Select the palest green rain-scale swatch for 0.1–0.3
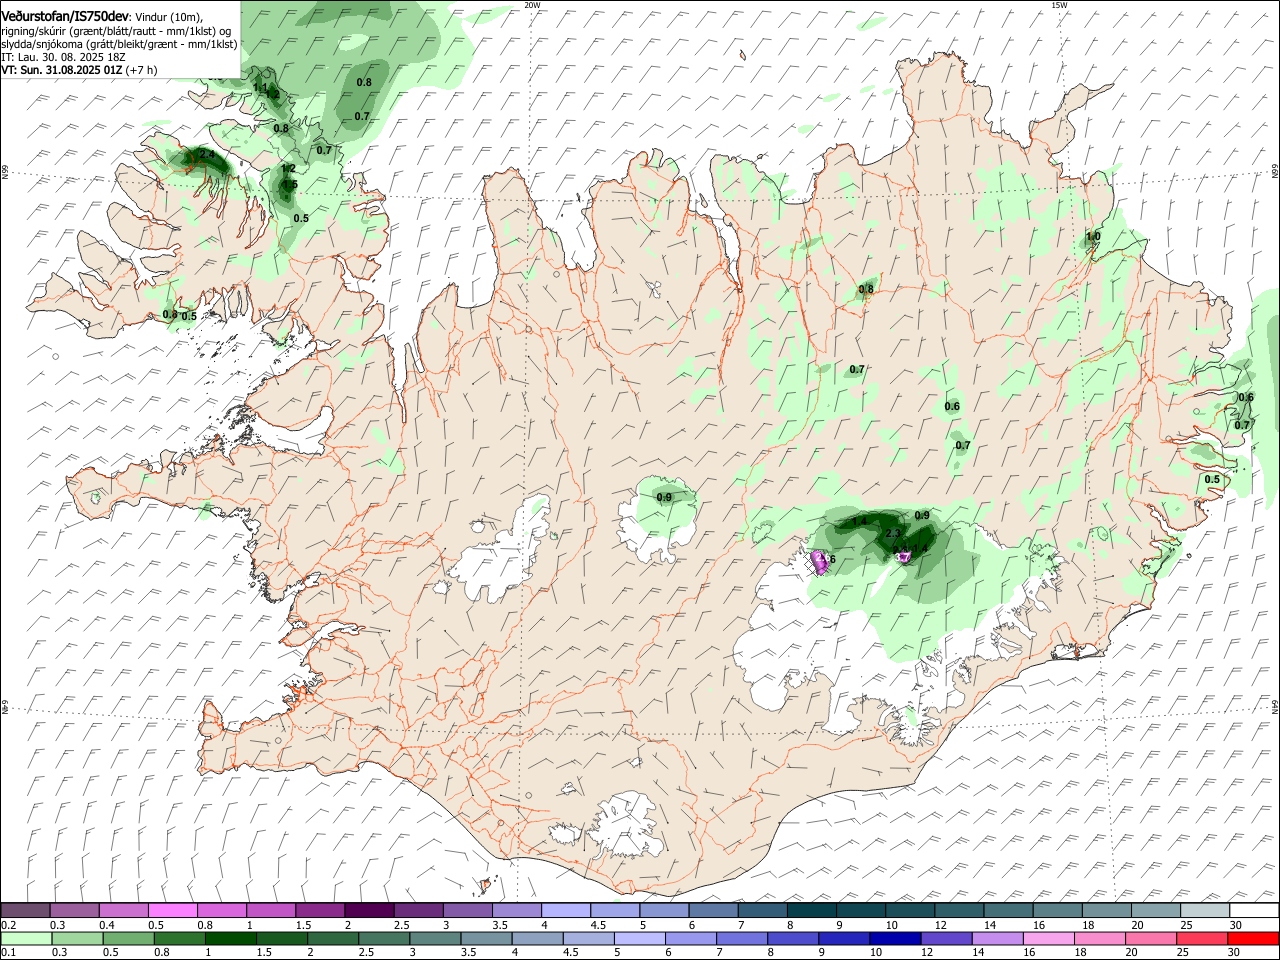1280x960 pixels. (26, 939)
